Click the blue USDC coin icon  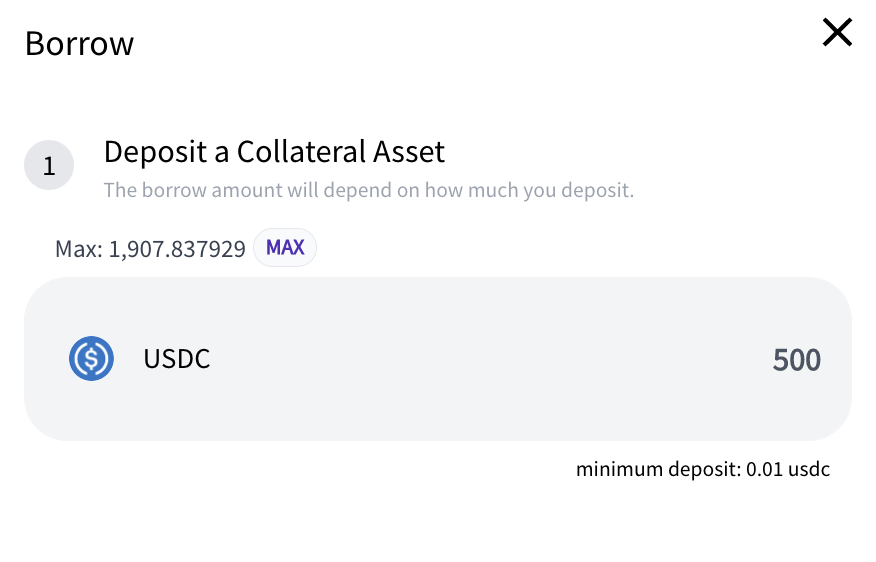(92, 359)
